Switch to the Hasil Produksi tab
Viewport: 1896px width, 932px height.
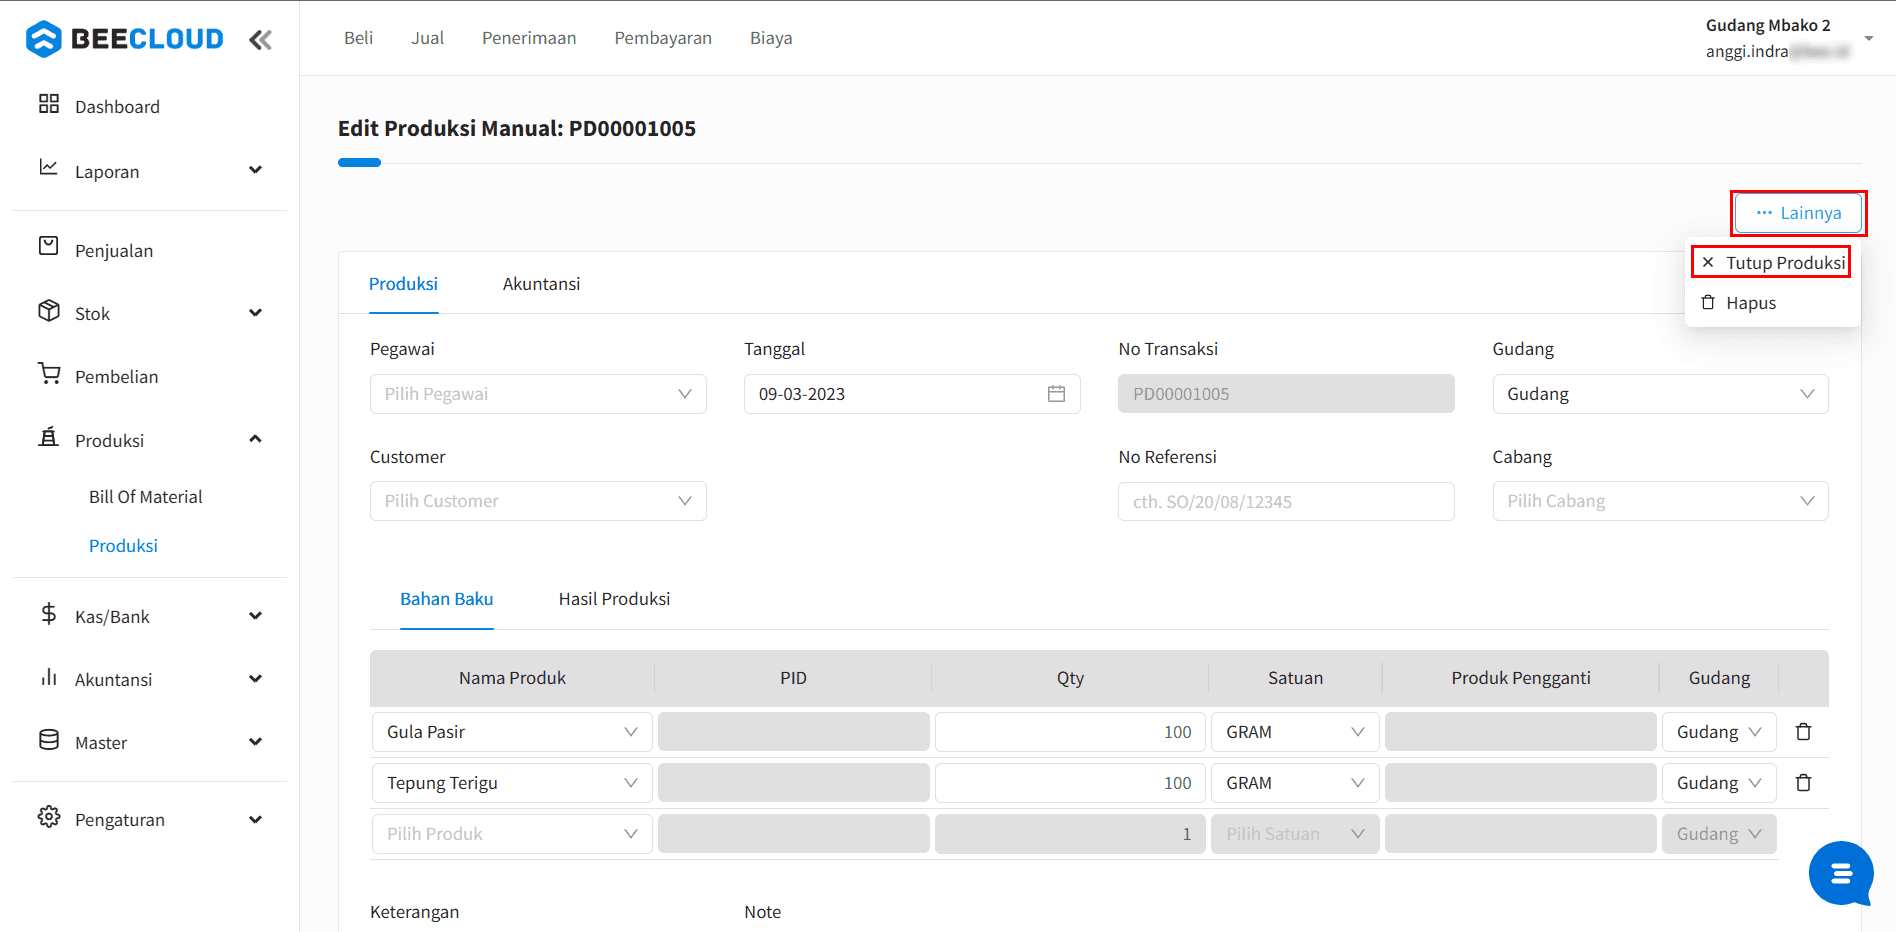[614, 599]
